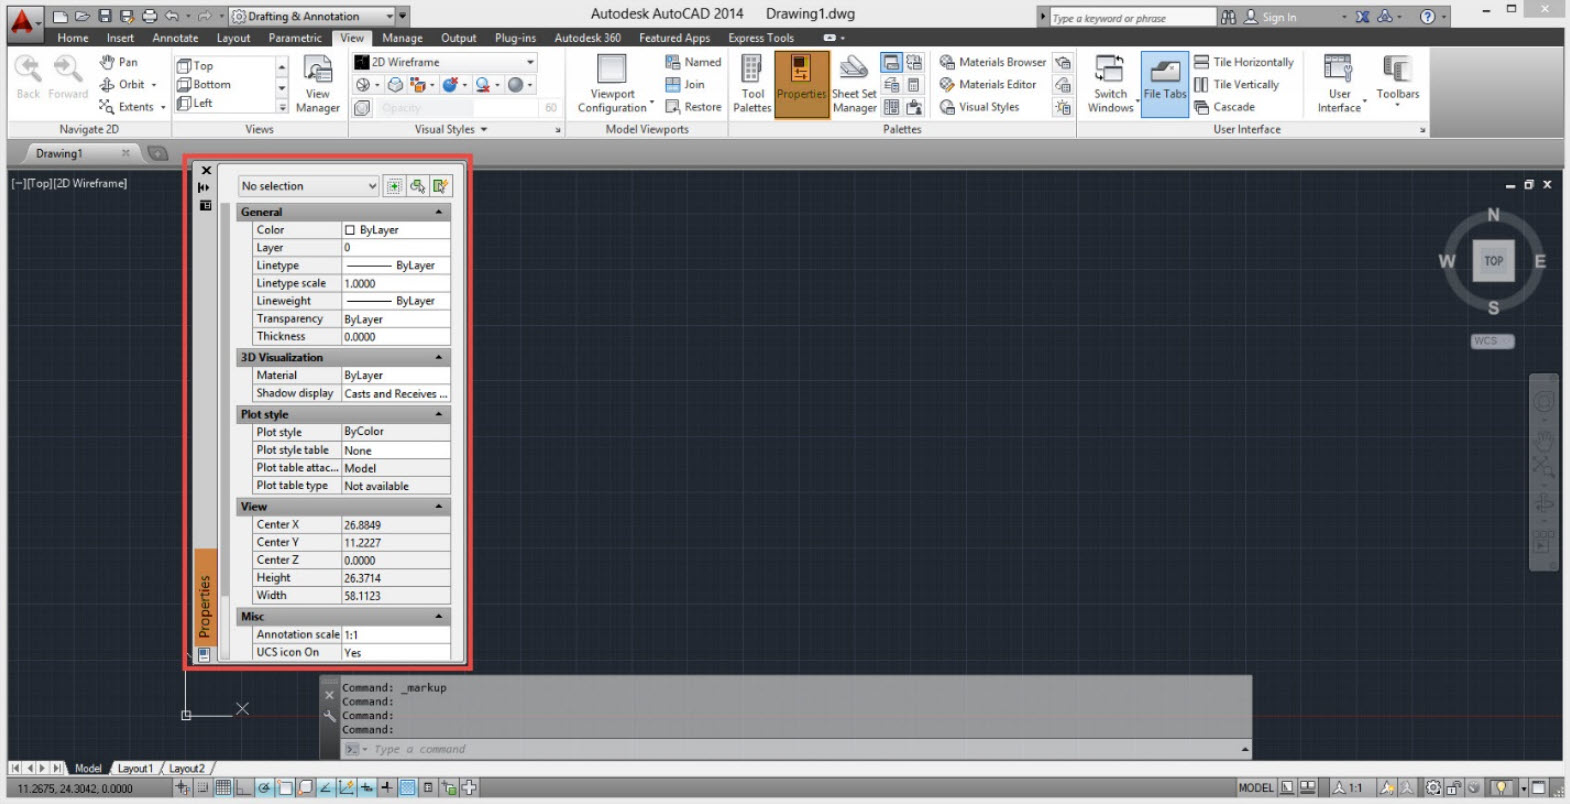Click the Orbit tool
Screen dimensions: 1570x804
tap(128, 85)
